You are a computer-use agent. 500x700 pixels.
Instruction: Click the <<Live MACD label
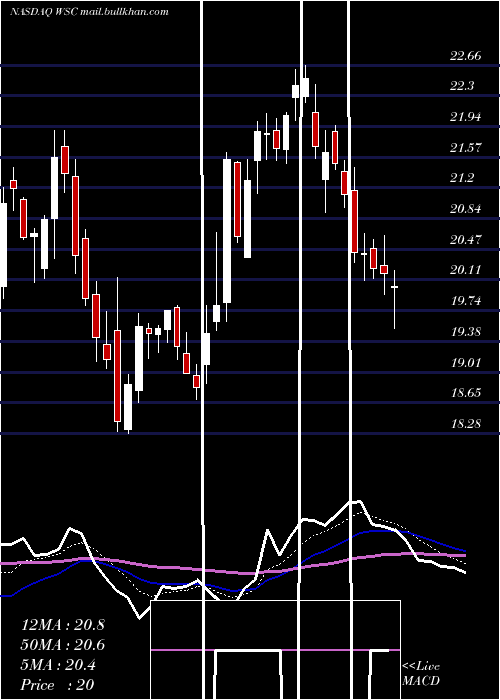[421, 674]
